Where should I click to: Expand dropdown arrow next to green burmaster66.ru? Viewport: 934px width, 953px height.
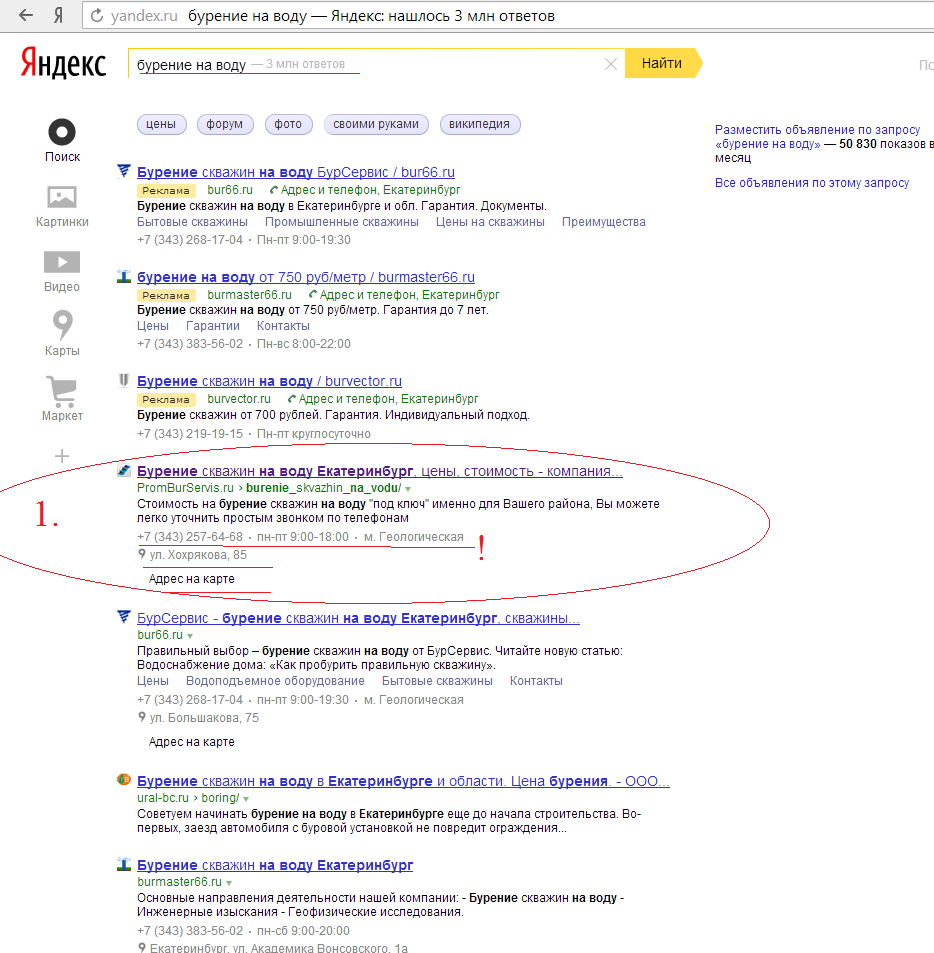point(229,882)
